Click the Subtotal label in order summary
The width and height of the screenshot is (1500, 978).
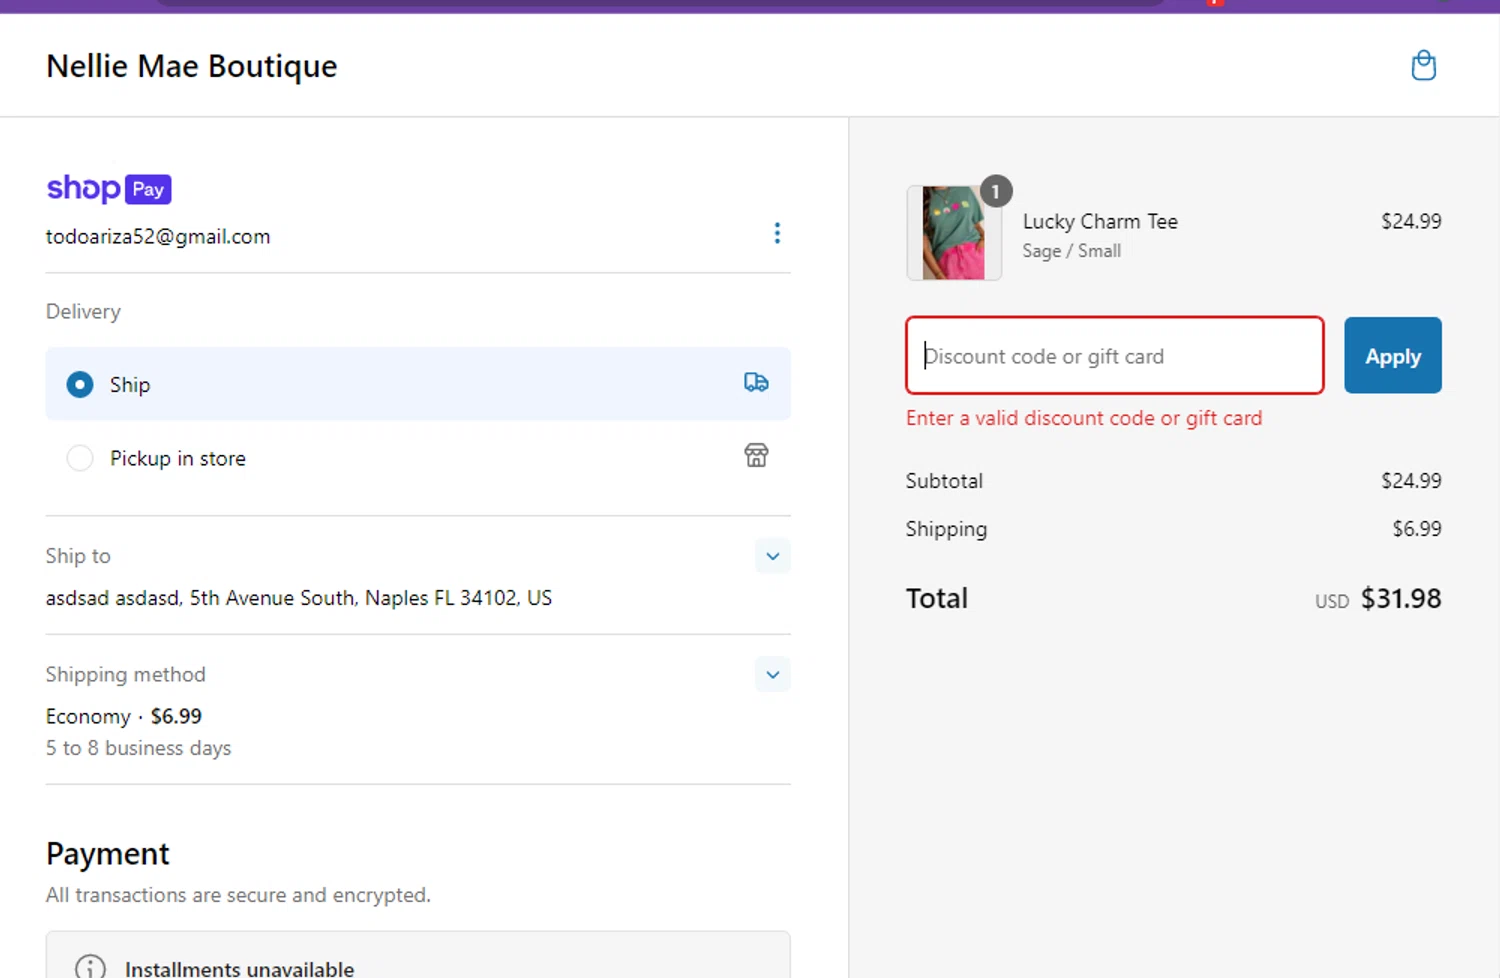click(944, 481)
